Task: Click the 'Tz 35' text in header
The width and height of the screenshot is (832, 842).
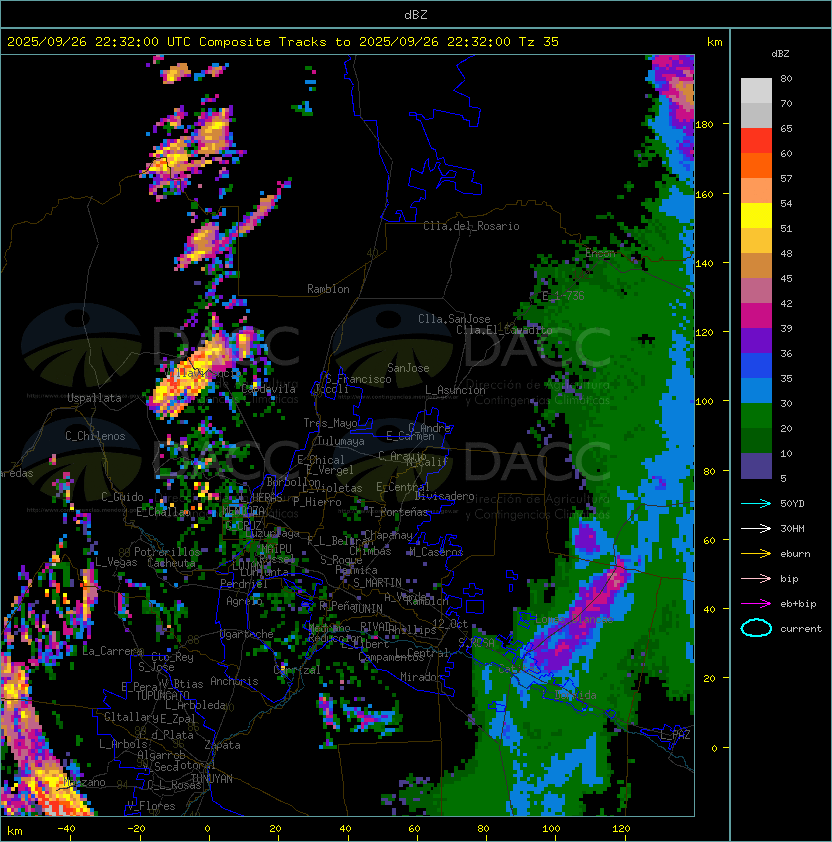Action: [538, 41]
